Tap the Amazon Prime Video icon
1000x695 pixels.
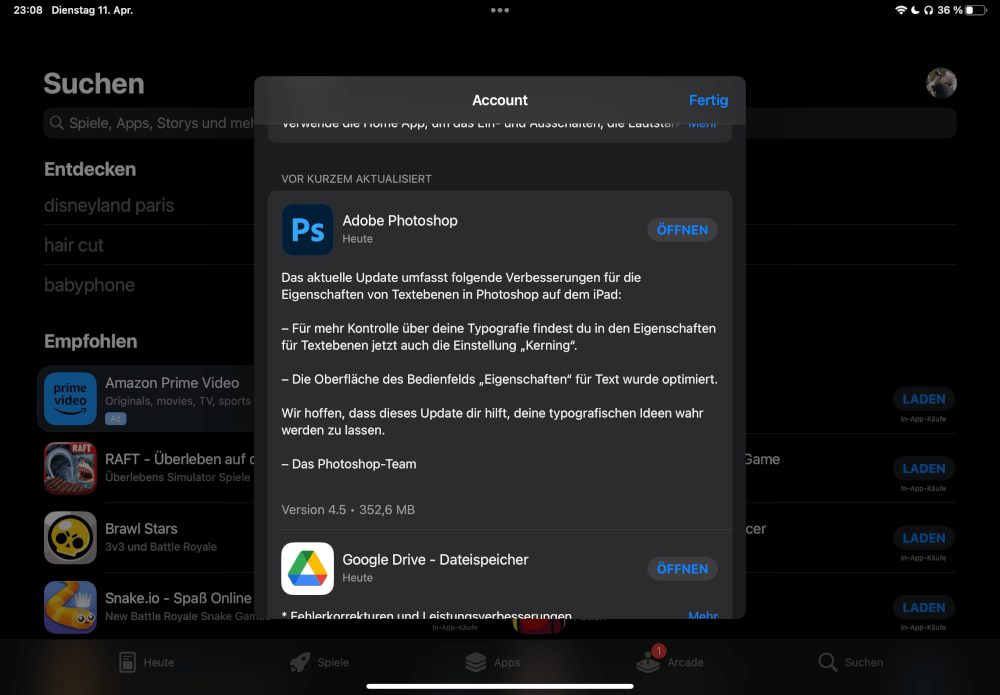70,399
